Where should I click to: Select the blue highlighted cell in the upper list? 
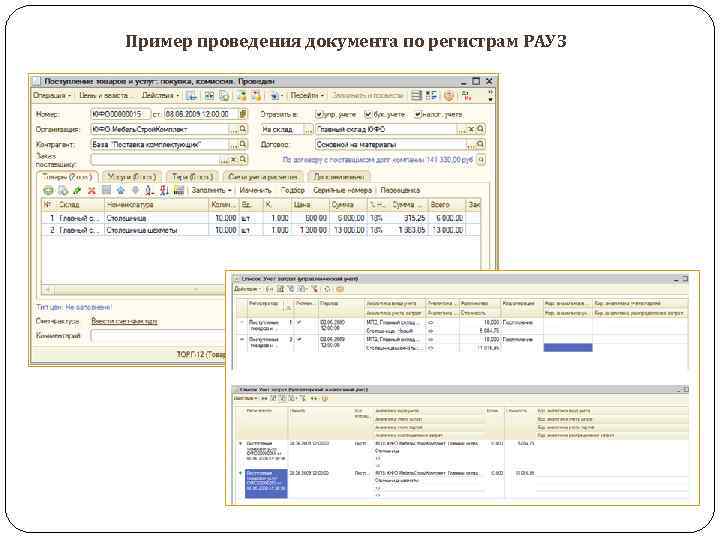[568, 348]
